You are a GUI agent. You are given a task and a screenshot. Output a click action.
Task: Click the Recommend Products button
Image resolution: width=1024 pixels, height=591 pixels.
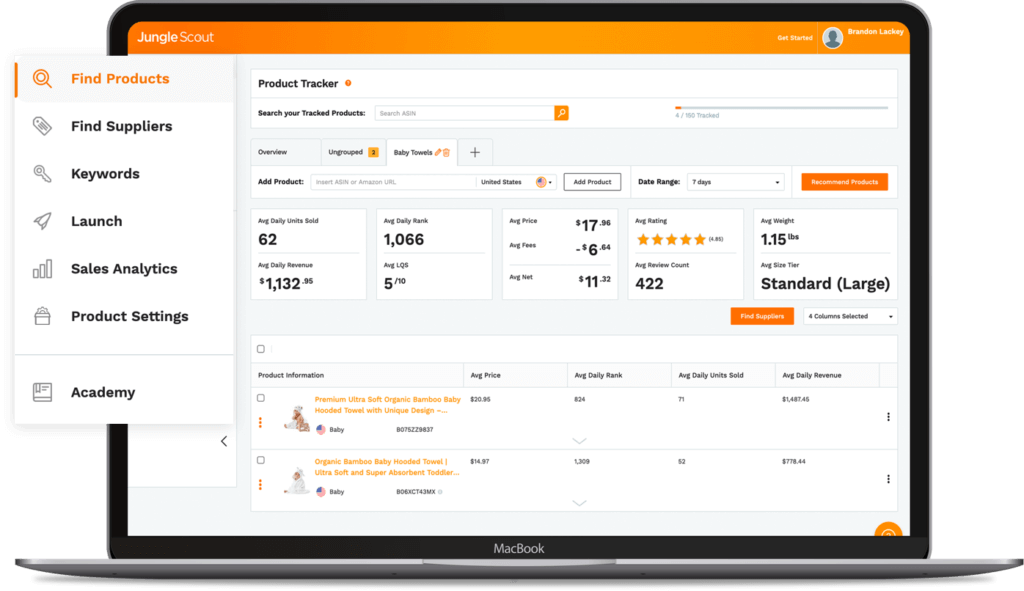(844, 182)
